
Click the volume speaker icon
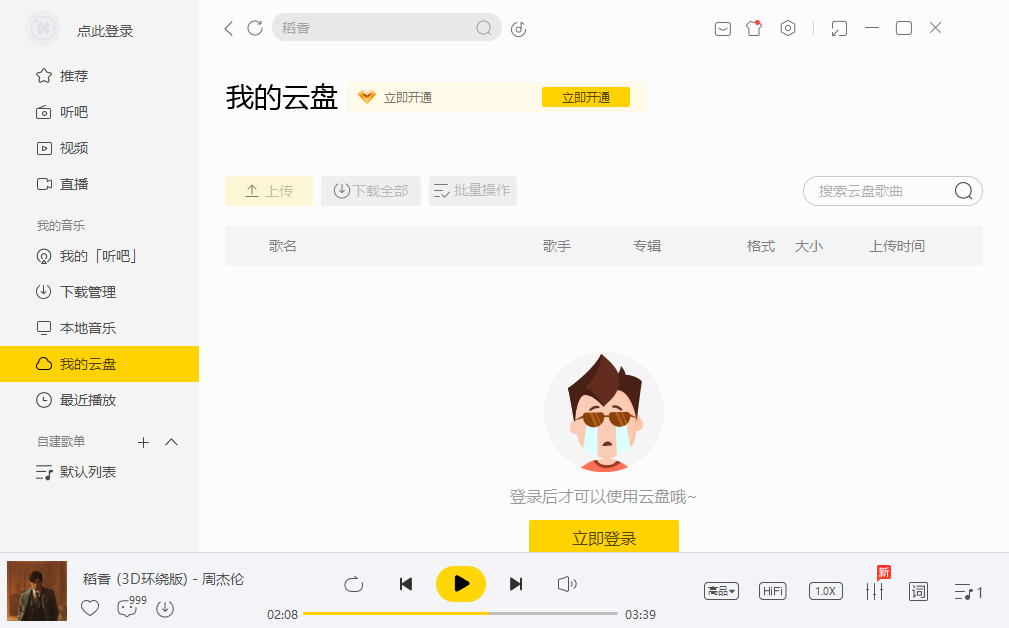[x=567, y=584]
